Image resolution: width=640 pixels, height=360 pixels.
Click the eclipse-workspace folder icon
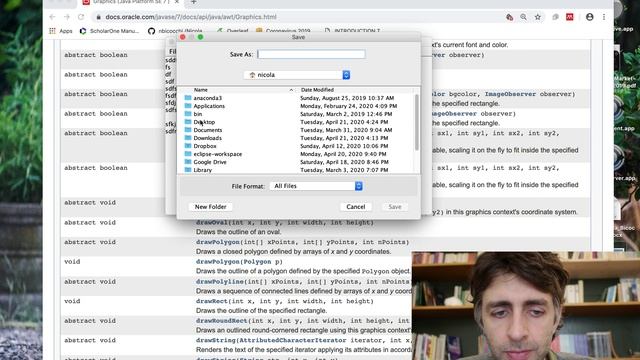[188, 154]
